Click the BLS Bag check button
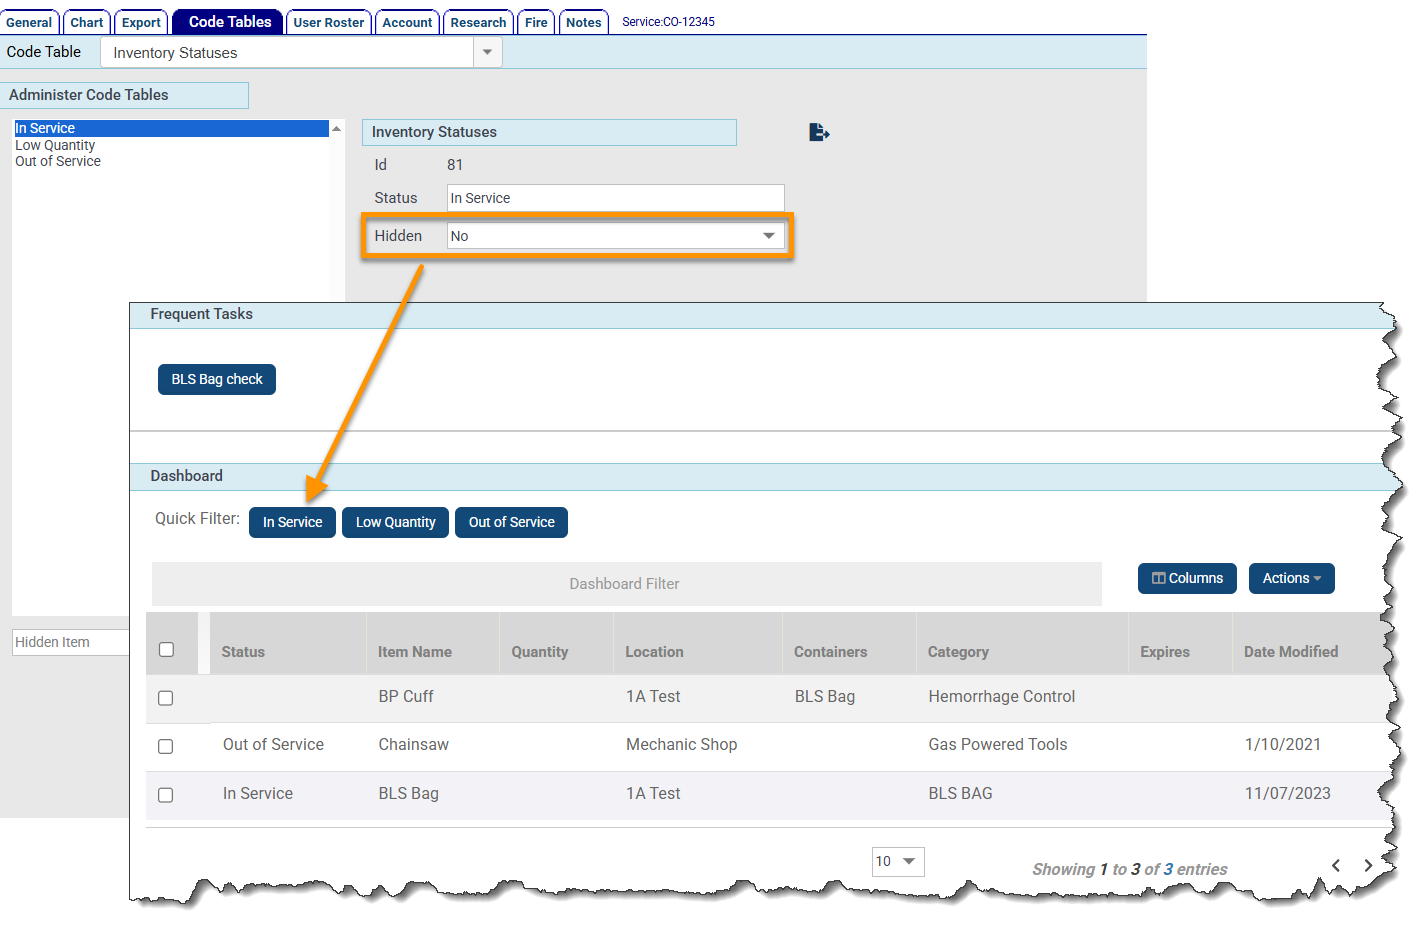The image size is (1414, 928). click(217, 379)
